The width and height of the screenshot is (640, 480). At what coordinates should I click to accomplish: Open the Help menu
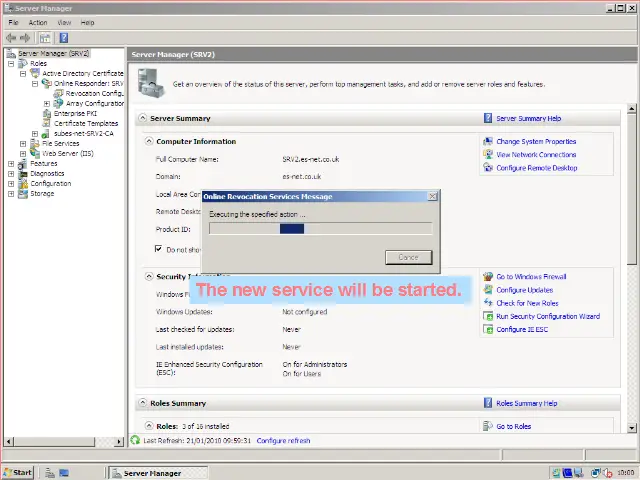click(x=87, y=22)
